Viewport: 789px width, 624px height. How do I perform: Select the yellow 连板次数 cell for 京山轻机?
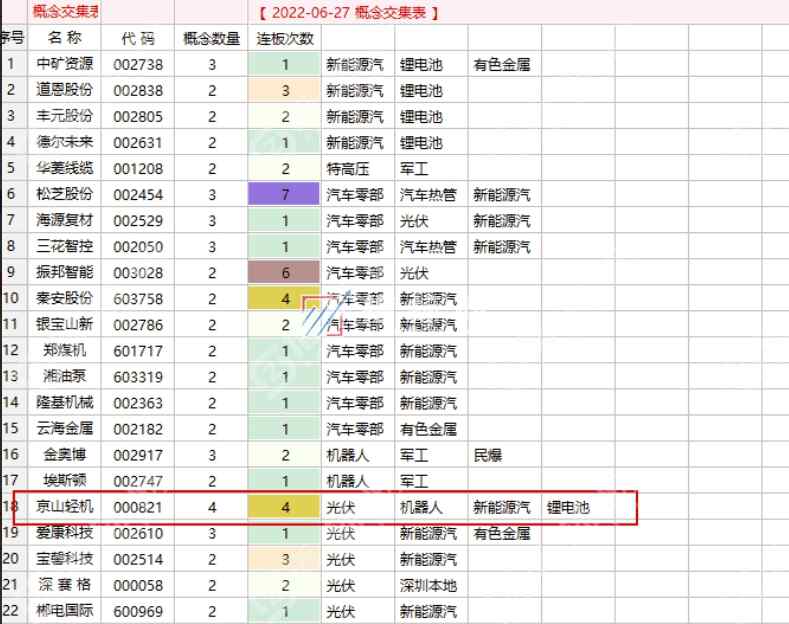point(285,507)
